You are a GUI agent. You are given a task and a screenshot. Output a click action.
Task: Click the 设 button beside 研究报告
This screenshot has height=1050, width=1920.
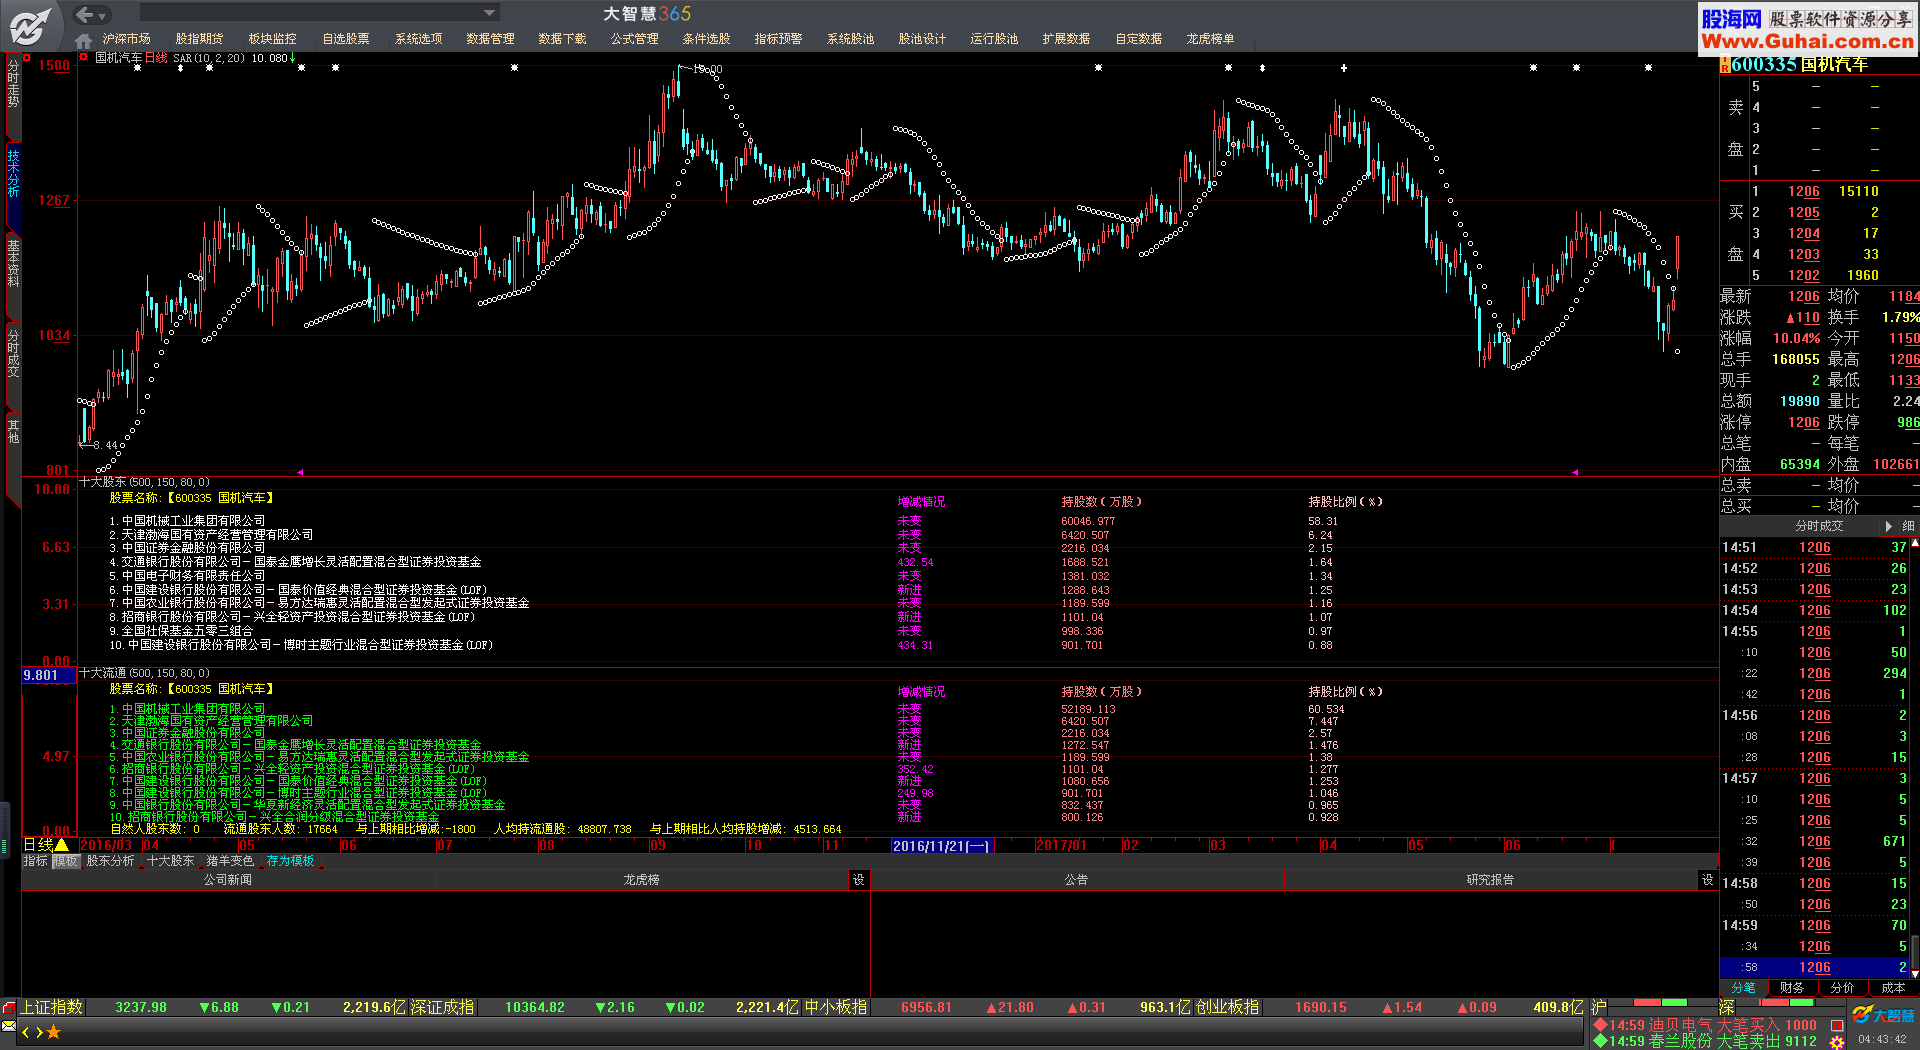point(1707,880)
